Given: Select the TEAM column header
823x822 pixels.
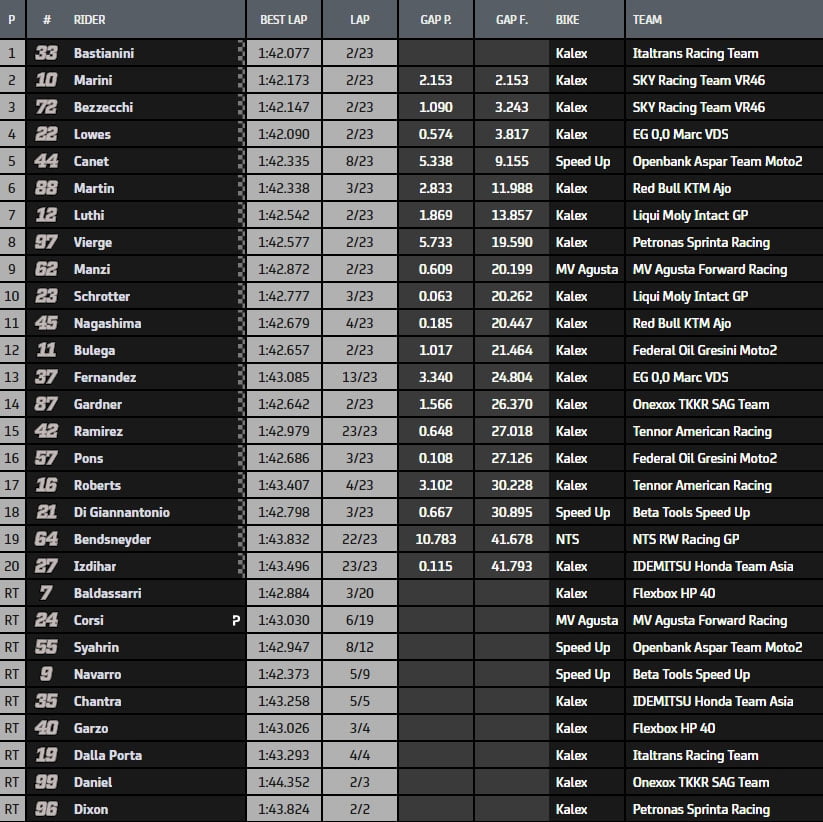Looking at the screenshot, I should click(647, 19).
